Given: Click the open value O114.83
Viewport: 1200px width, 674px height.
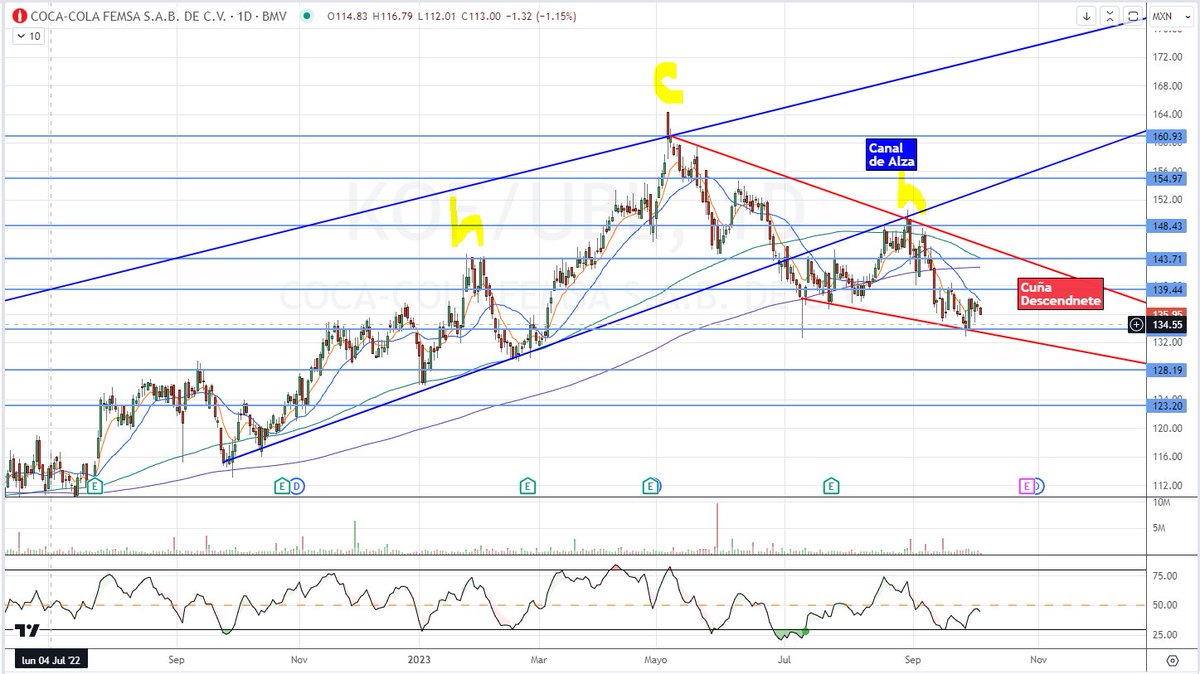Looking at the screenshot, I should point(345,17).
